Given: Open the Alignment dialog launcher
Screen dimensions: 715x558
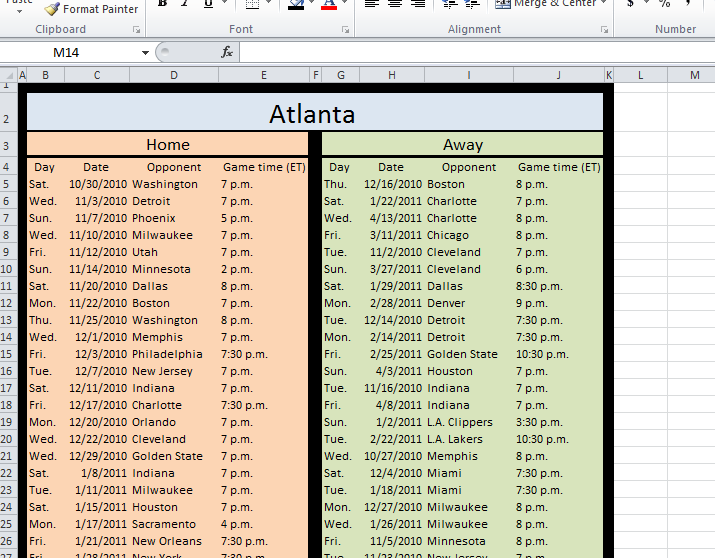Looking at the screenshot, I should [x=604, y=30].
